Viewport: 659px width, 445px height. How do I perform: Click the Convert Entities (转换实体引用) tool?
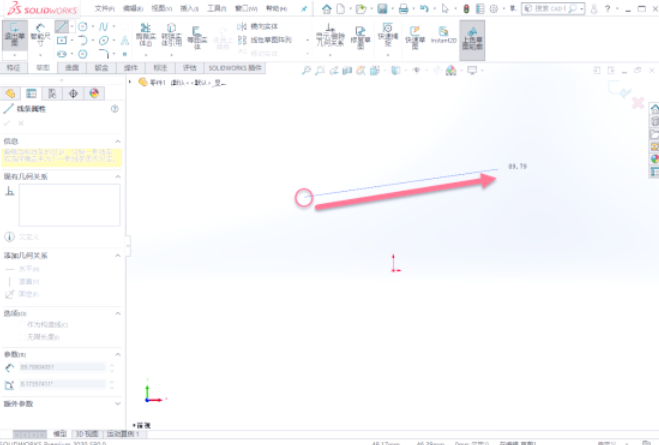(171, 35)
